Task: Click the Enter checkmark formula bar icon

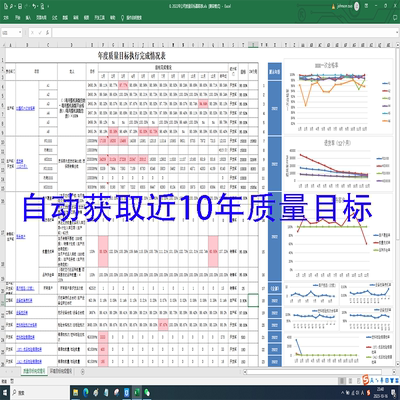Action: (x=40, y=33)
